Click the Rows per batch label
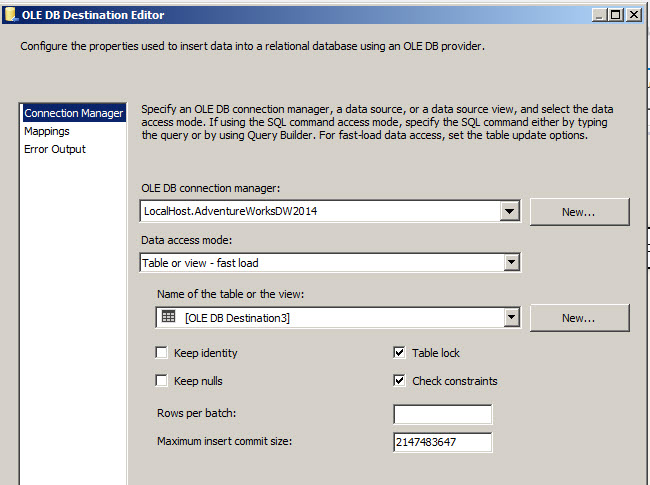 tap(196, 413)
